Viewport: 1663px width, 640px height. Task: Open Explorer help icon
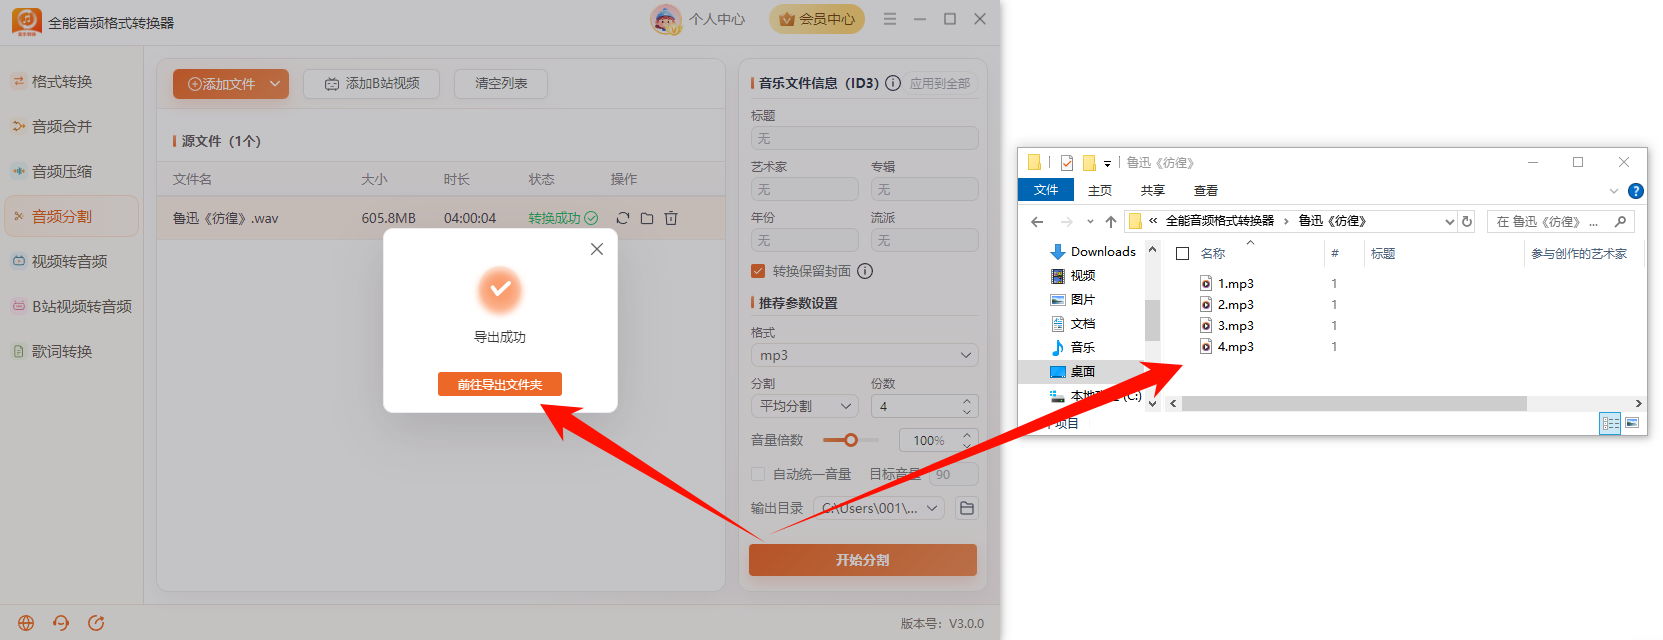1635,191
